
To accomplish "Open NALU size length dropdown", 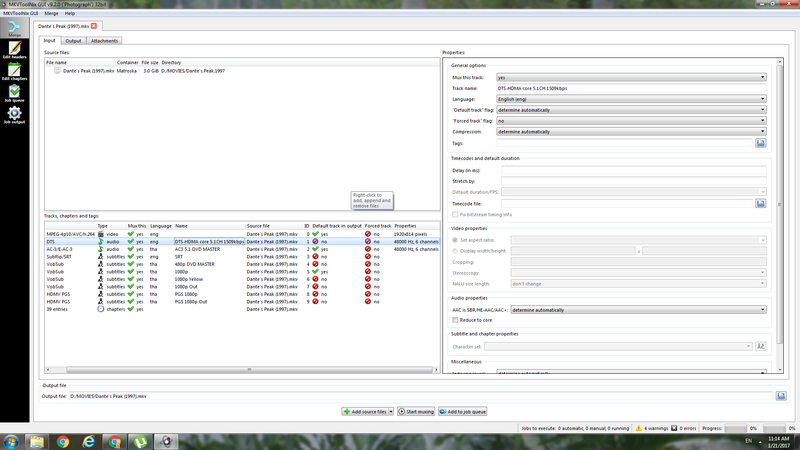I will click(638, 283).
